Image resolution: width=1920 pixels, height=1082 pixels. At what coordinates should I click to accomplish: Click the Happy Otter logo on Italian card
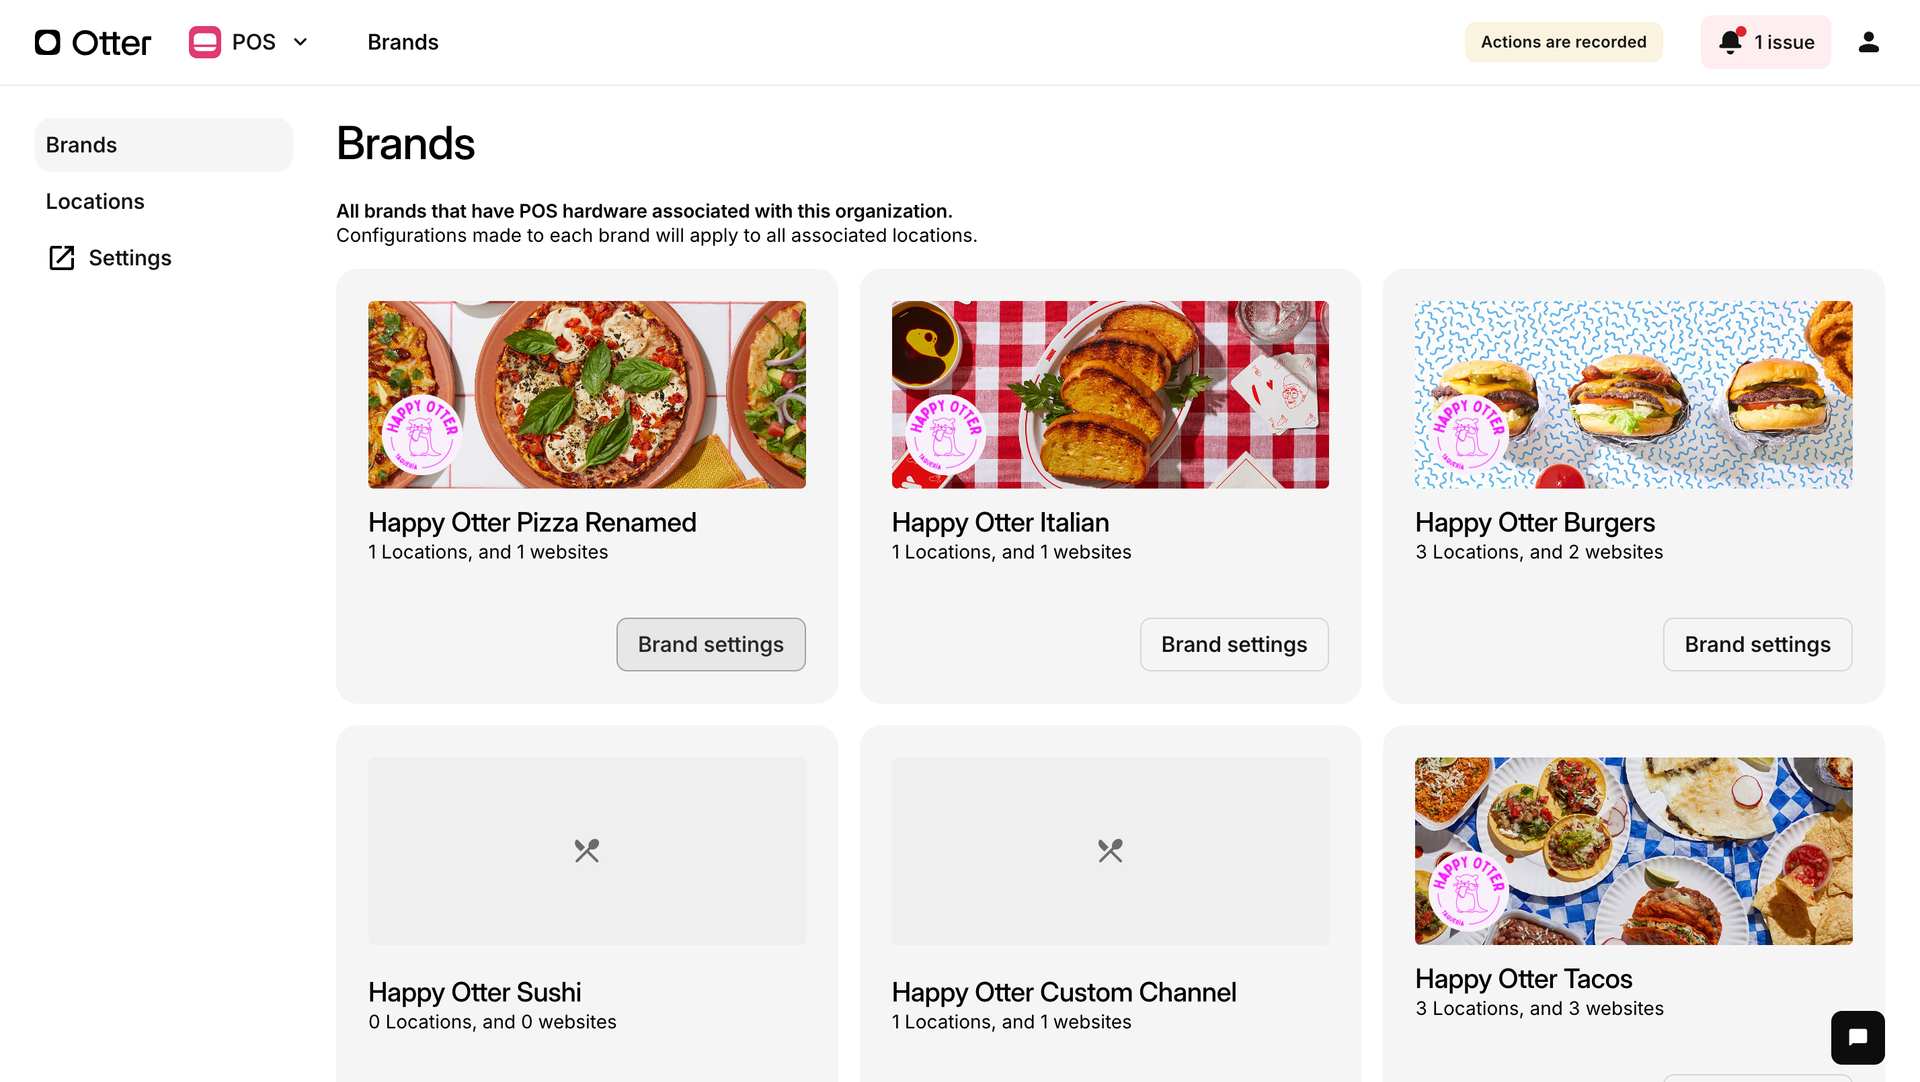(945, 435)
